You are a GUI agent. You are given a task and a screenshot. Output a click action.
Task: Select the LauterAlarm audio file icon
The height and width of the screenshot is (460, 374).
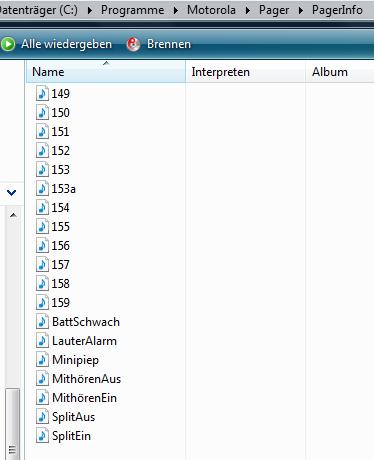click(42, 341)
